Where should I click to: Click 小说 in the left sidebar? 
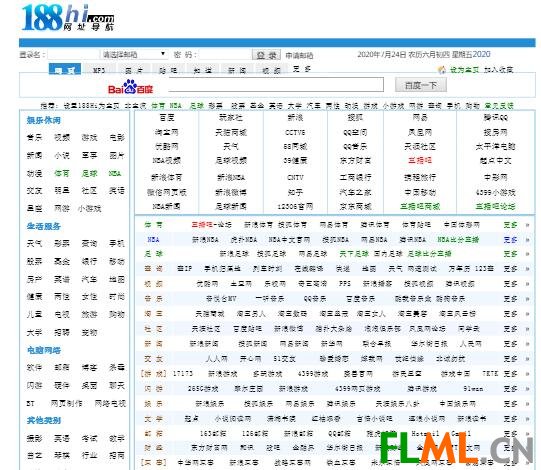(62, 156)
